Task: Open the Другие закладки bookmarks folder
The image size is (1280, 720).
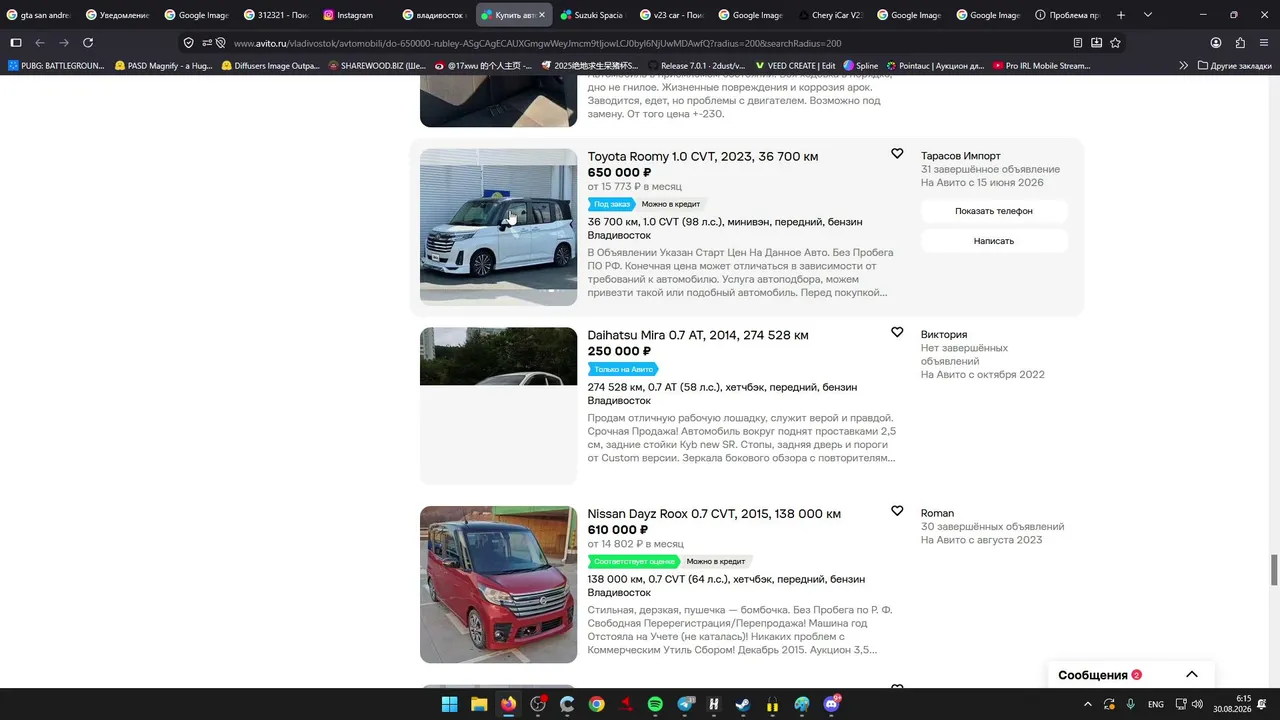Action: pos(1234,66)
